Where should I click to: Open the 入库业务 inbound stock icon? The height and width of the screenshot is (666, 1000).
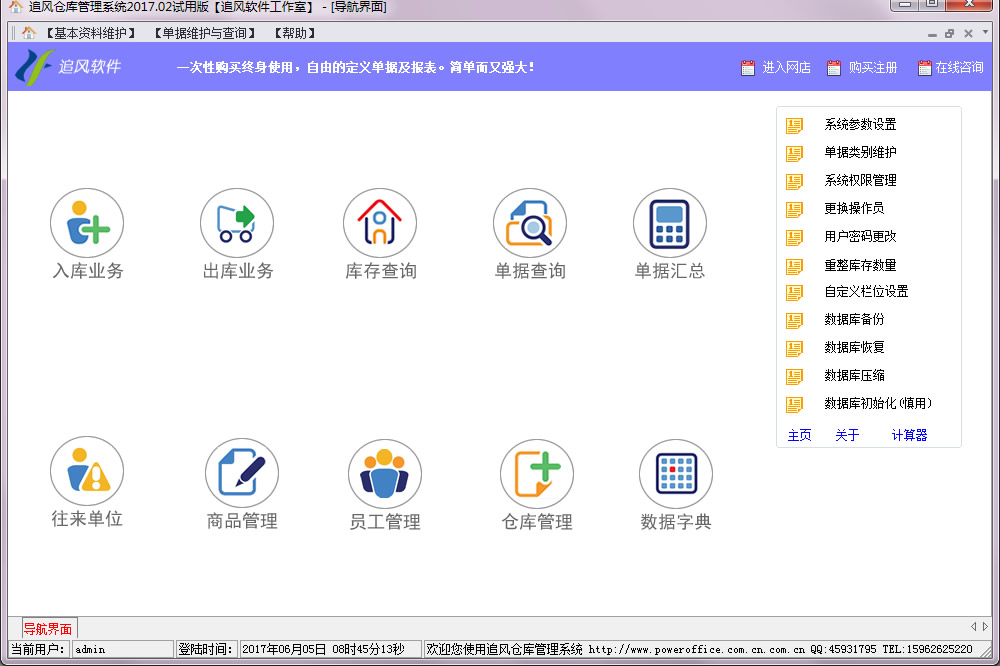pos(87,223)
